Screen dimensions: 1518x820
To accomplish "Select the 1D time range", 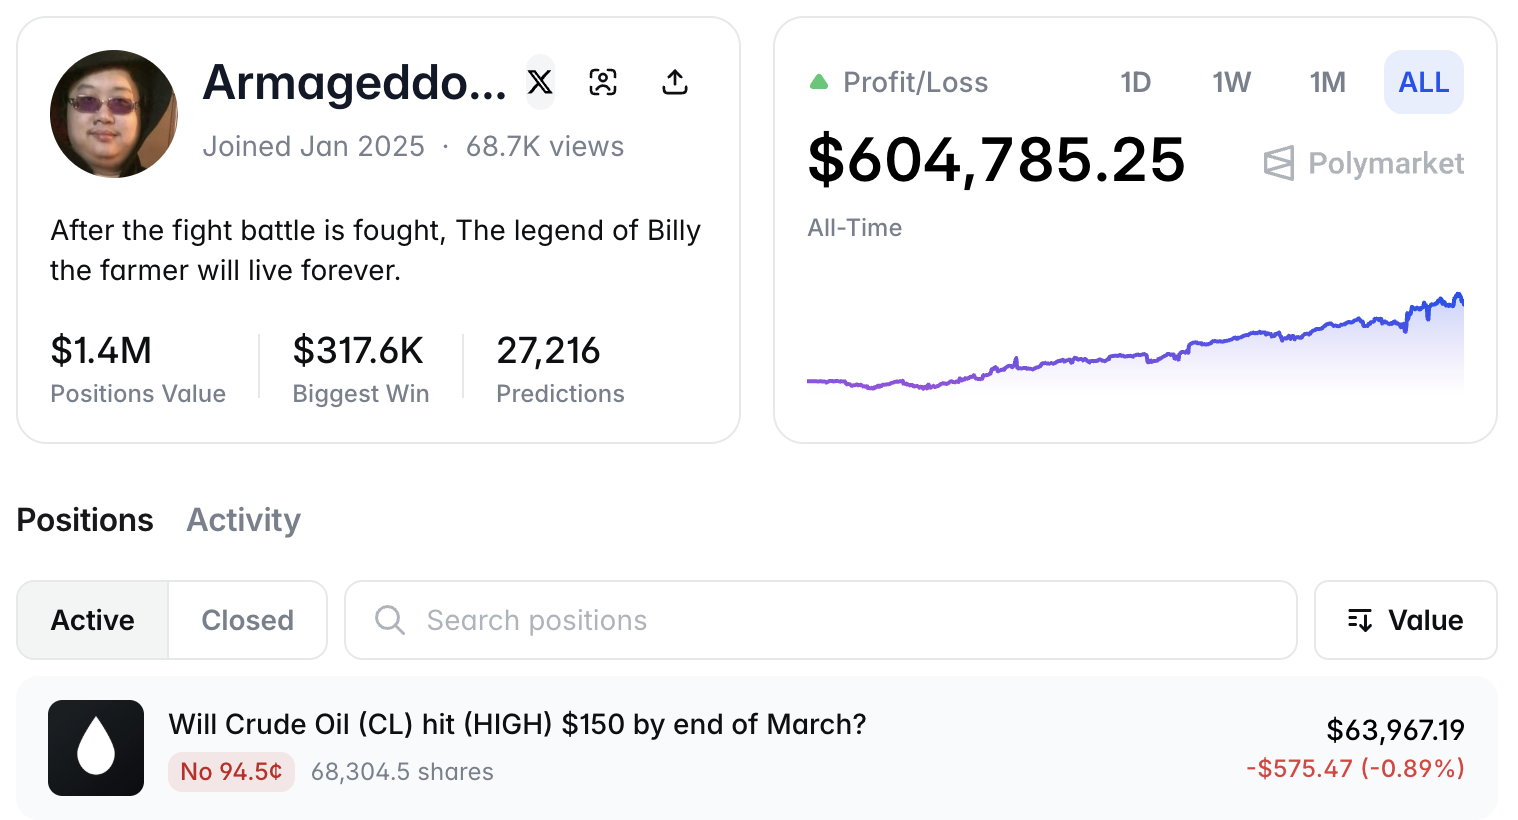I will click(x=1135, y=82).
